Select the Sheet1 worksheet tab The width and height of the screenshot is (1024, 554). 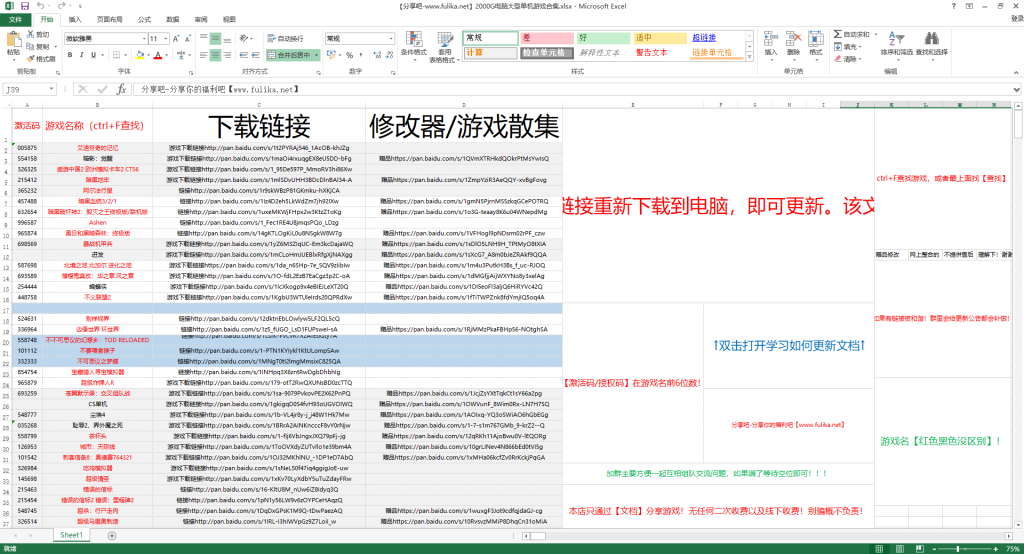[x=71, y=535]
